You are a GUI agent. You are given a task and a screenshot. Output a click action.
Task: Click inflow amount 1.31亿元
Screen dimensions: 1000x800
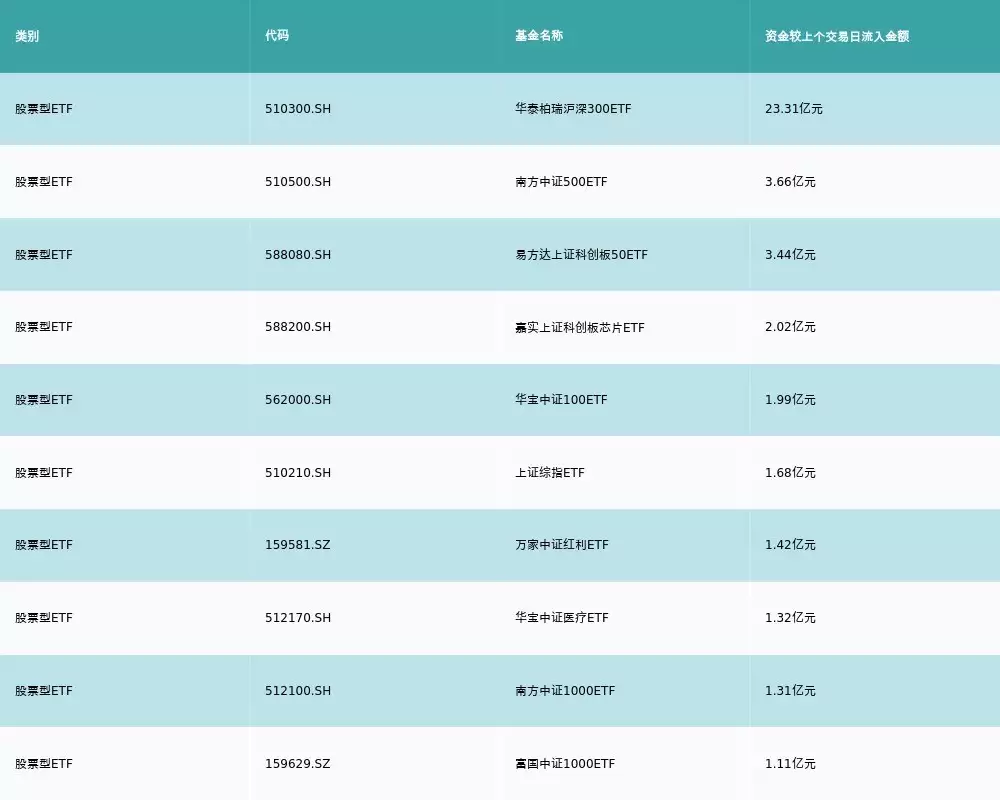click(790, 691)
